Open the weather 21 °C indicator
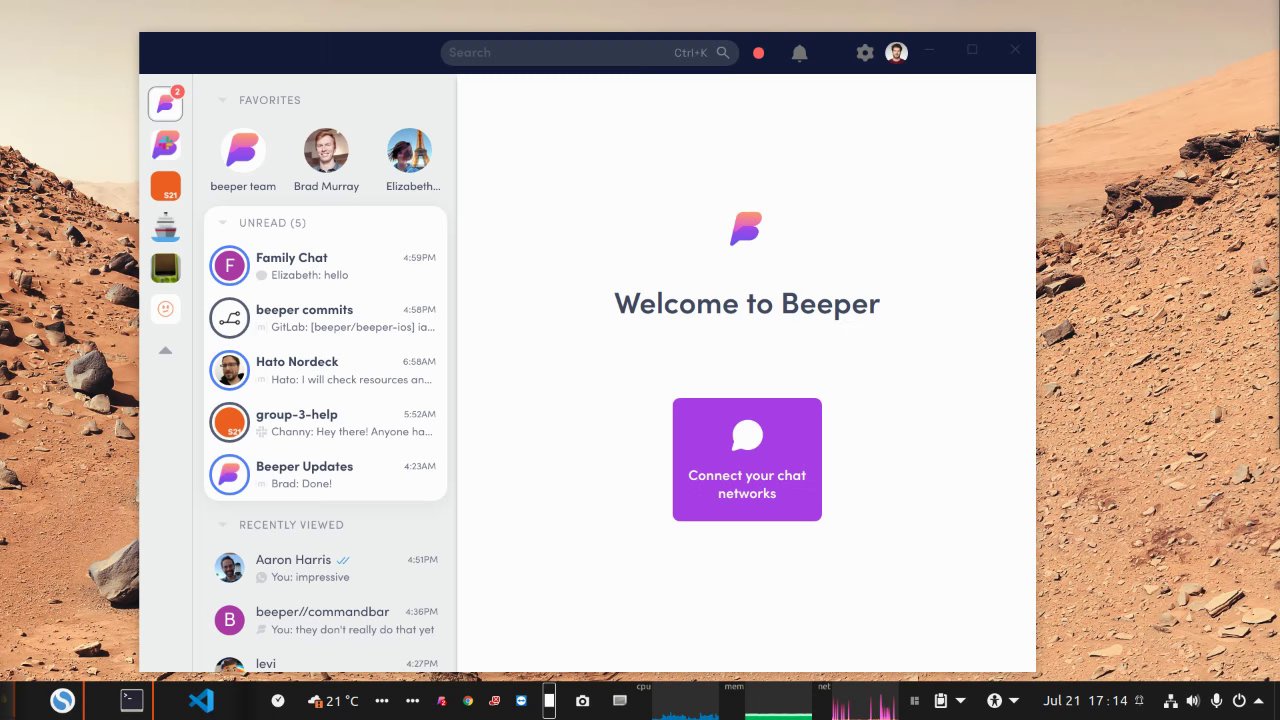Image resolution: width=1280 pixels, height=720 pixels. coord(334,701)
